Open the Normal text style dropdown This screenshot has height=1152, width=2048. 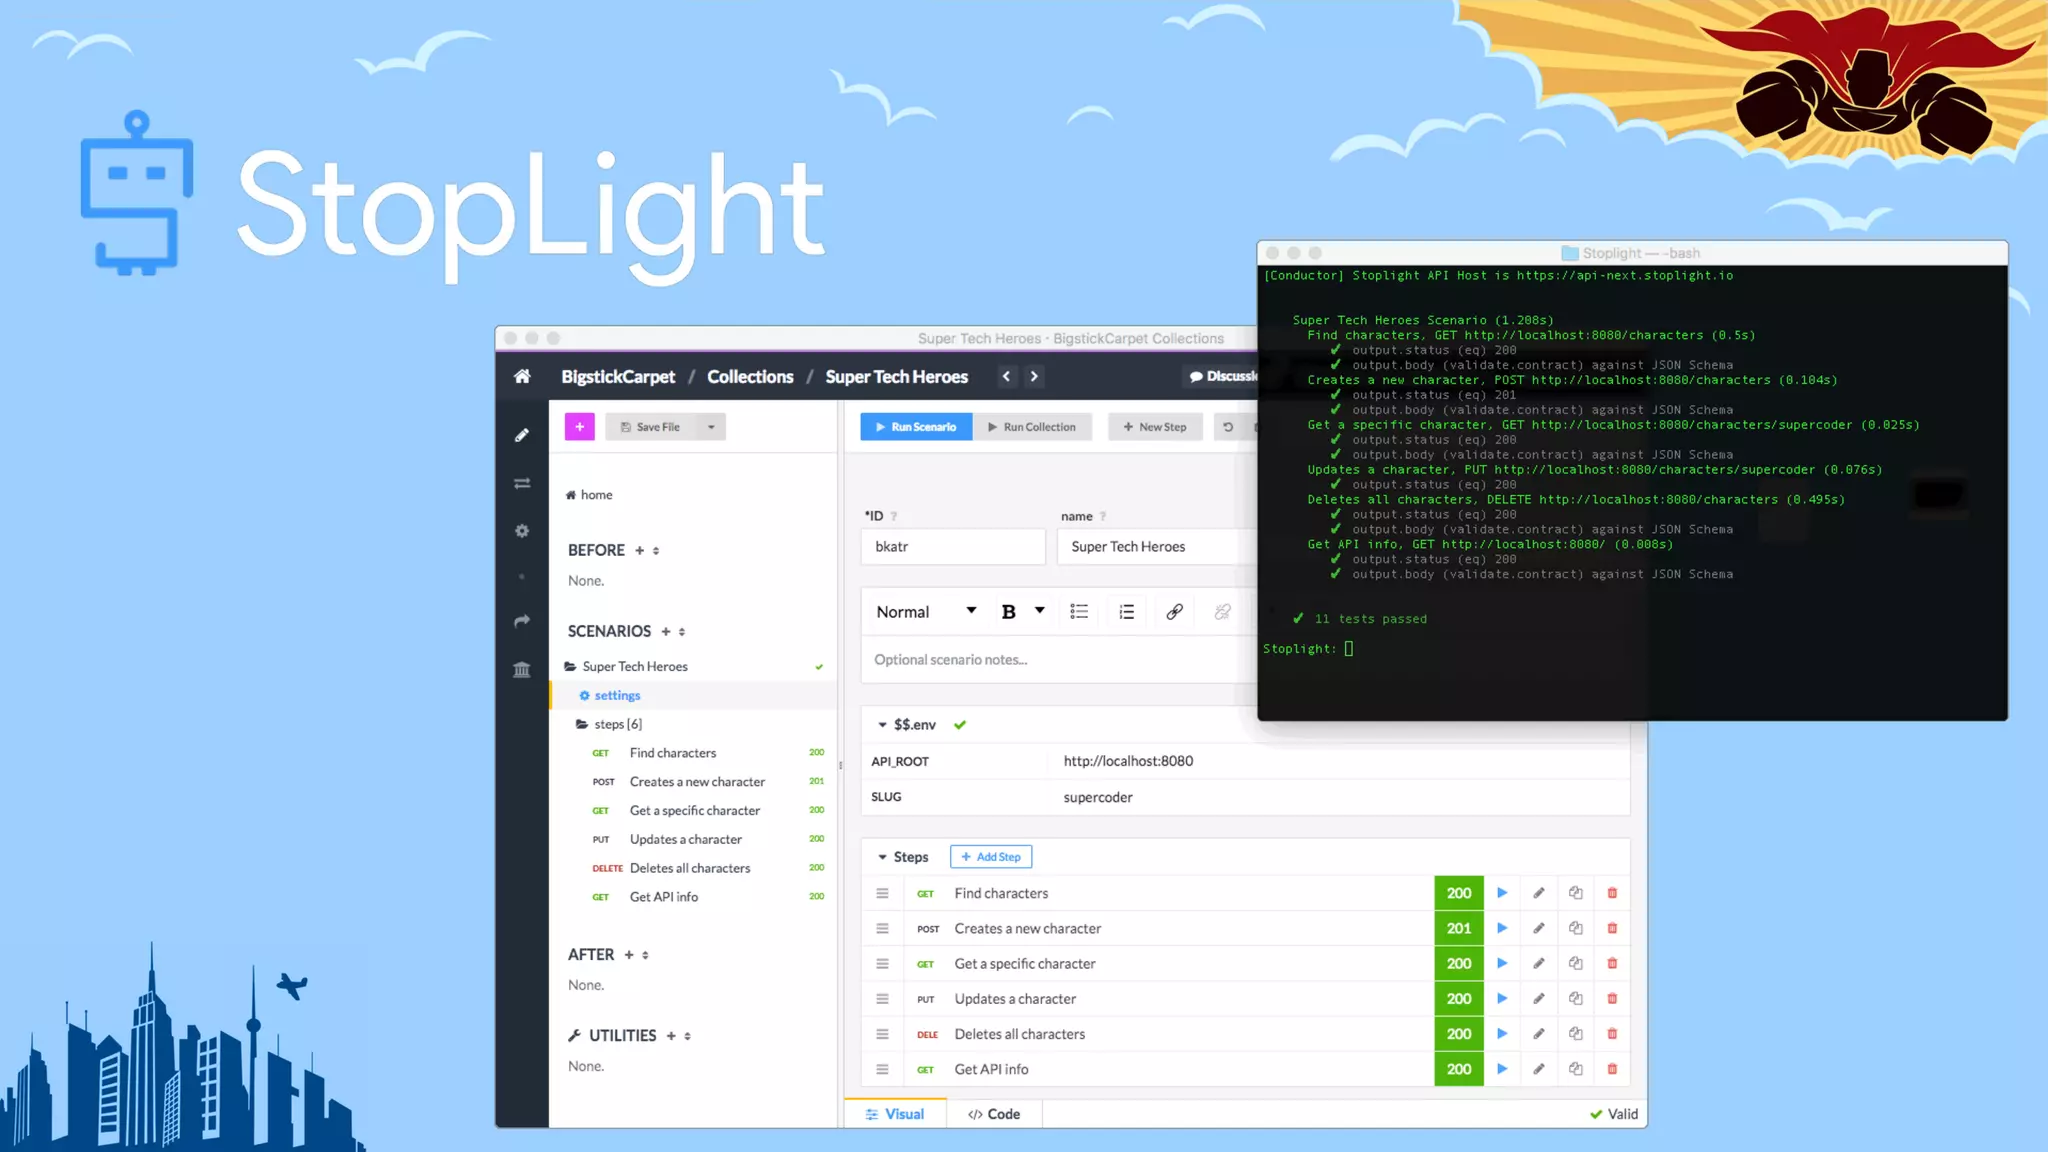click(x=925, y=612)
